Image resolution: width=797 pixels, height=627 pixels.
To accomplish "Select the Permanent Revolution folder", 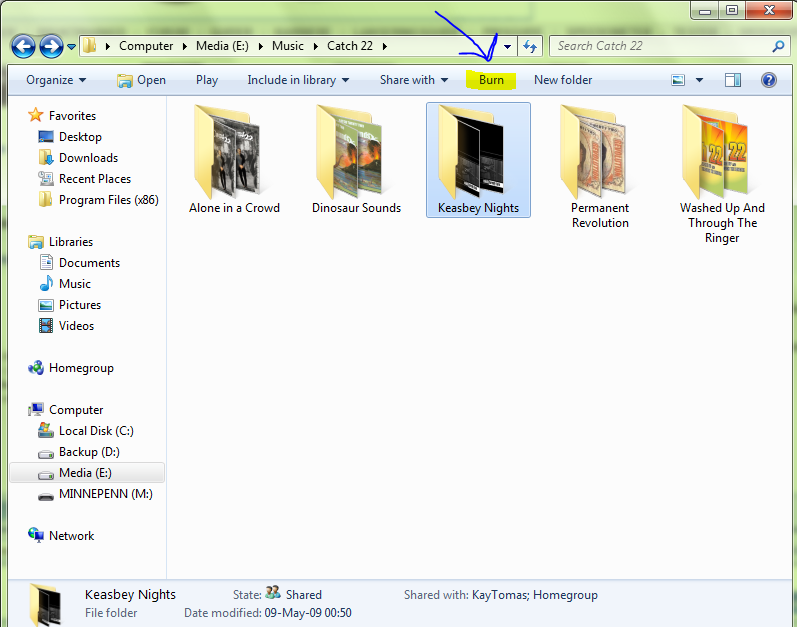I will pyautogui.click(x=600, y=167).
